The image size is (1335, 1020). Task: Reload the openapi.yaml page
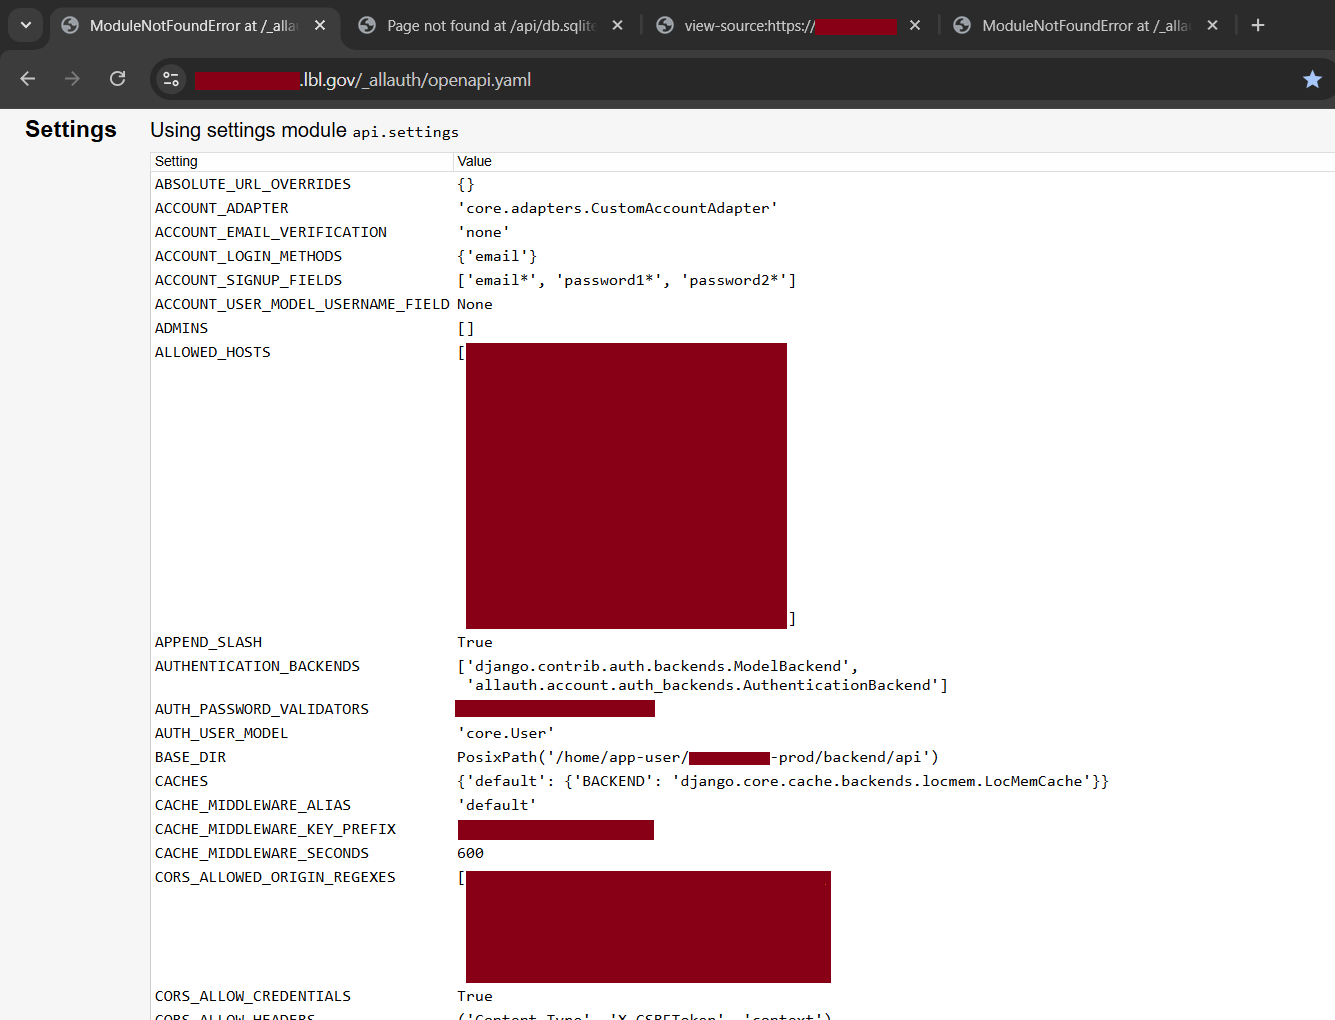(117, 78)
